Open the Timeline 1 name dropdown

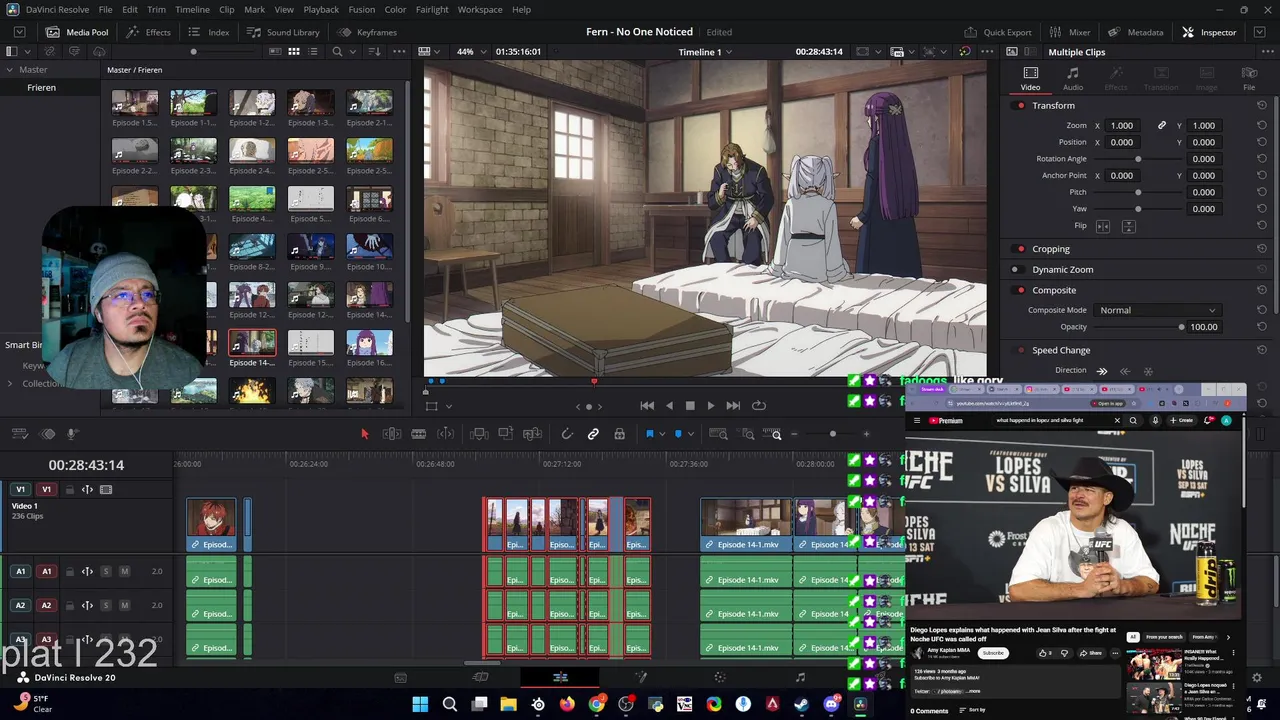pos(705,52)
